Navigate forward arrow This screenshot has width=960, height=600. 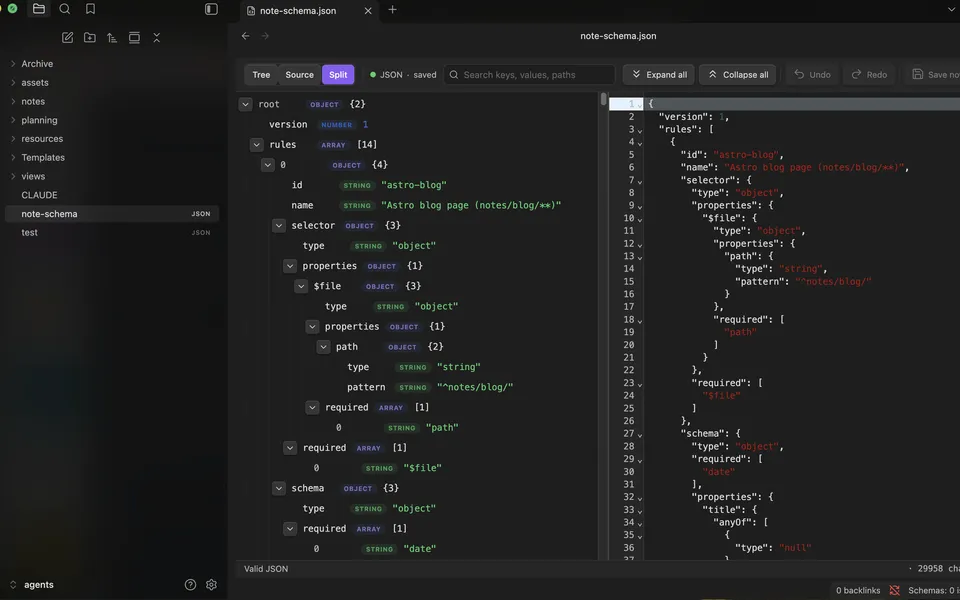(x=265, y=36)
